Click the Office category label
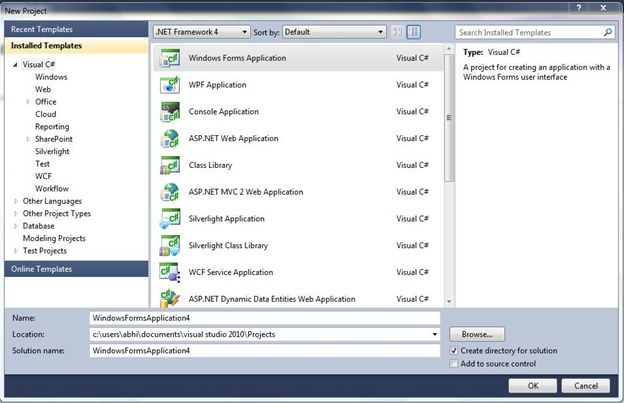 (46, 102)
